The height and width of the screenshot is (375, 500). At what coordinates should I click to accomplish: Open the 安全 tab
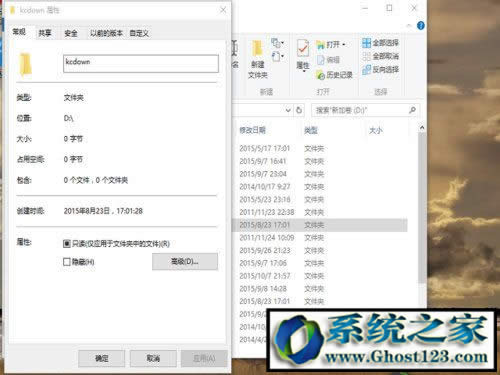click(x=71, y=33)
